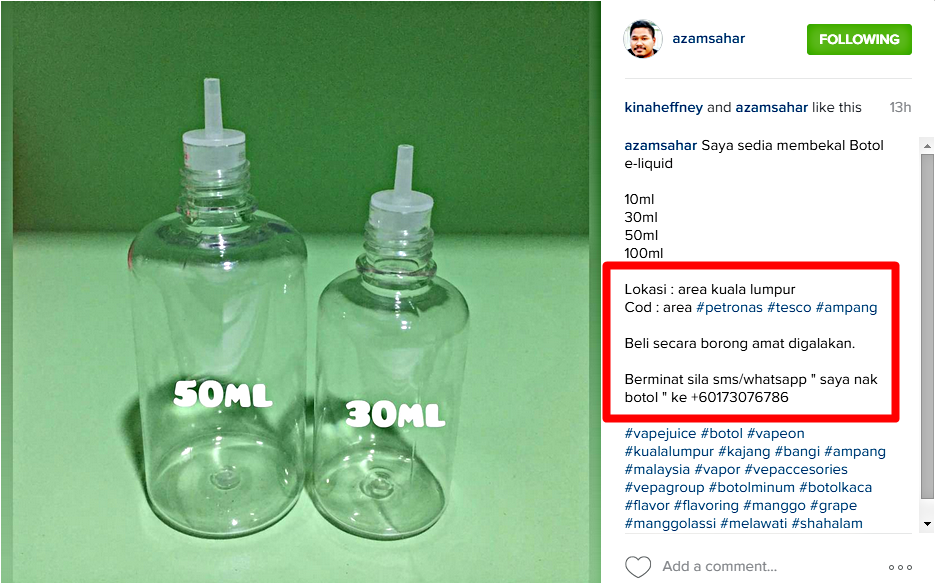Open kinaheffney's profile link
The width and height of the screenshot is (935, 584).
click(x=663, y=107)
